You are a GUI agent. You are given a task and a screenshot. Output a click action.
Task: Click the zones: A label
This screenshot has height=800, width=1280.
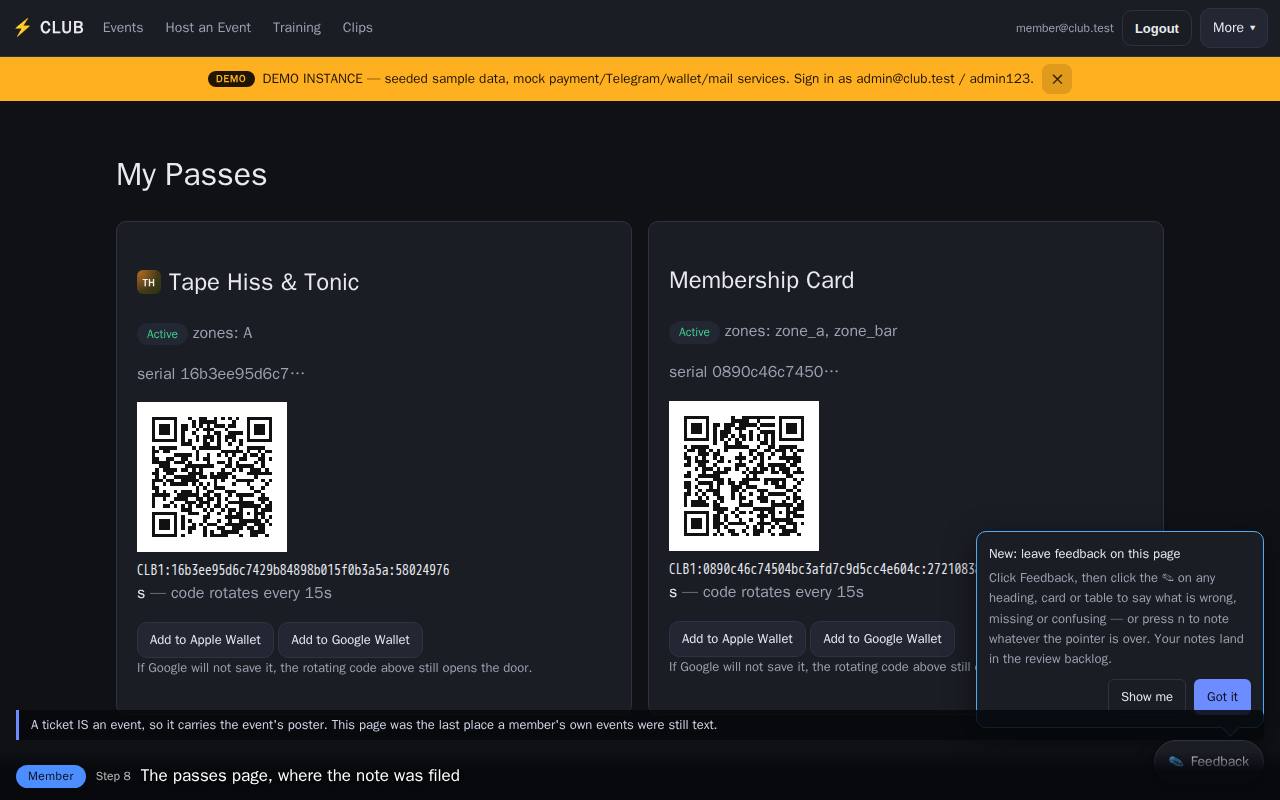click(x=222, y=333)
